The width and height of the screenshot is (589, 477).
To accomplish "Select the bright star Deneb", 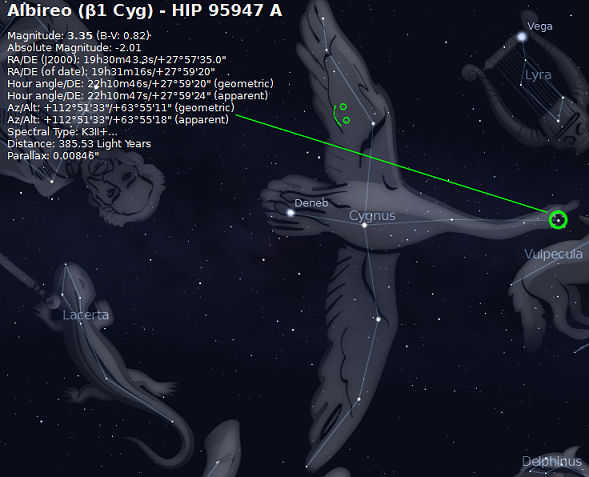I will (290, 213).
